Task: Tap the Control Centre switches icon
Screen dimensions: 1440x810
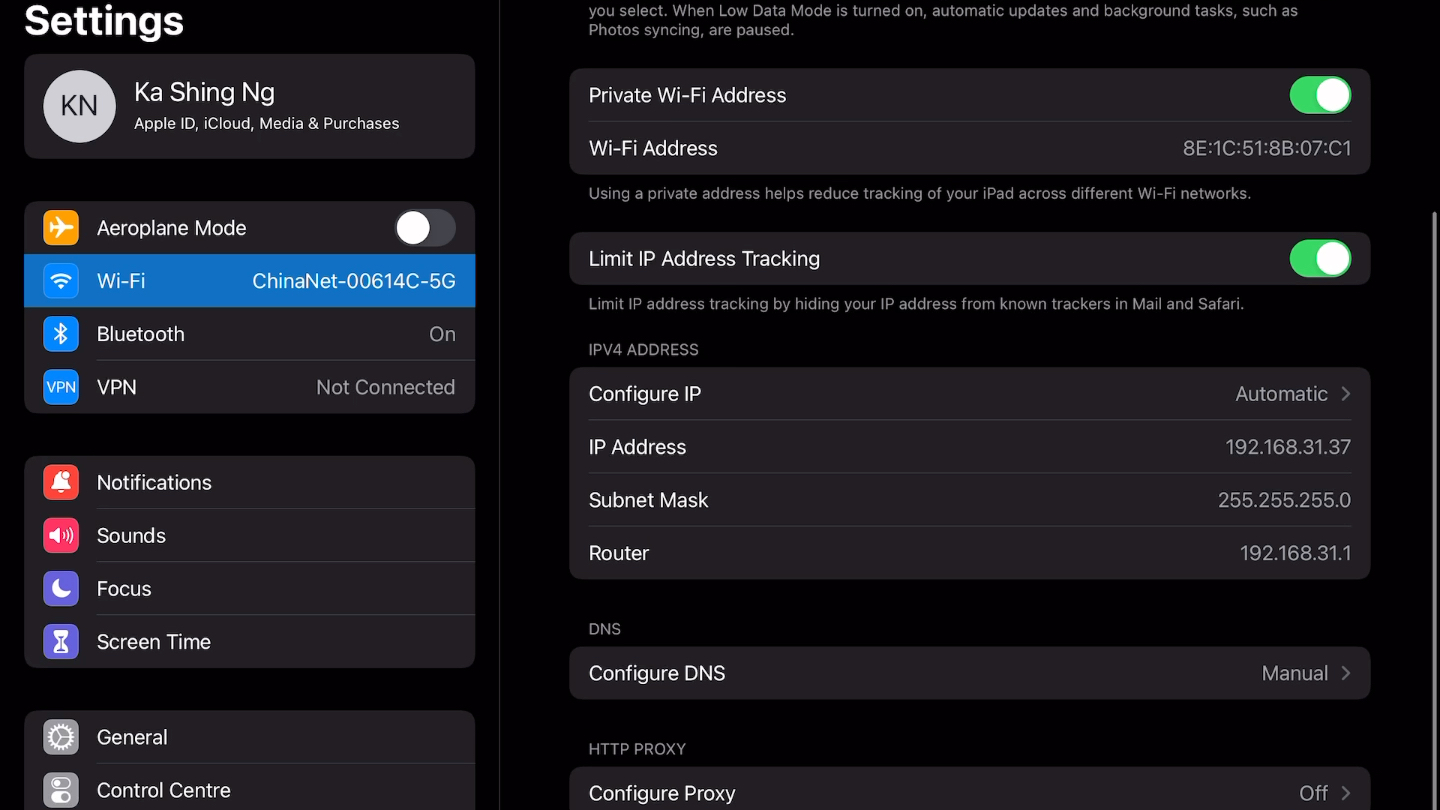Action: 61,790
